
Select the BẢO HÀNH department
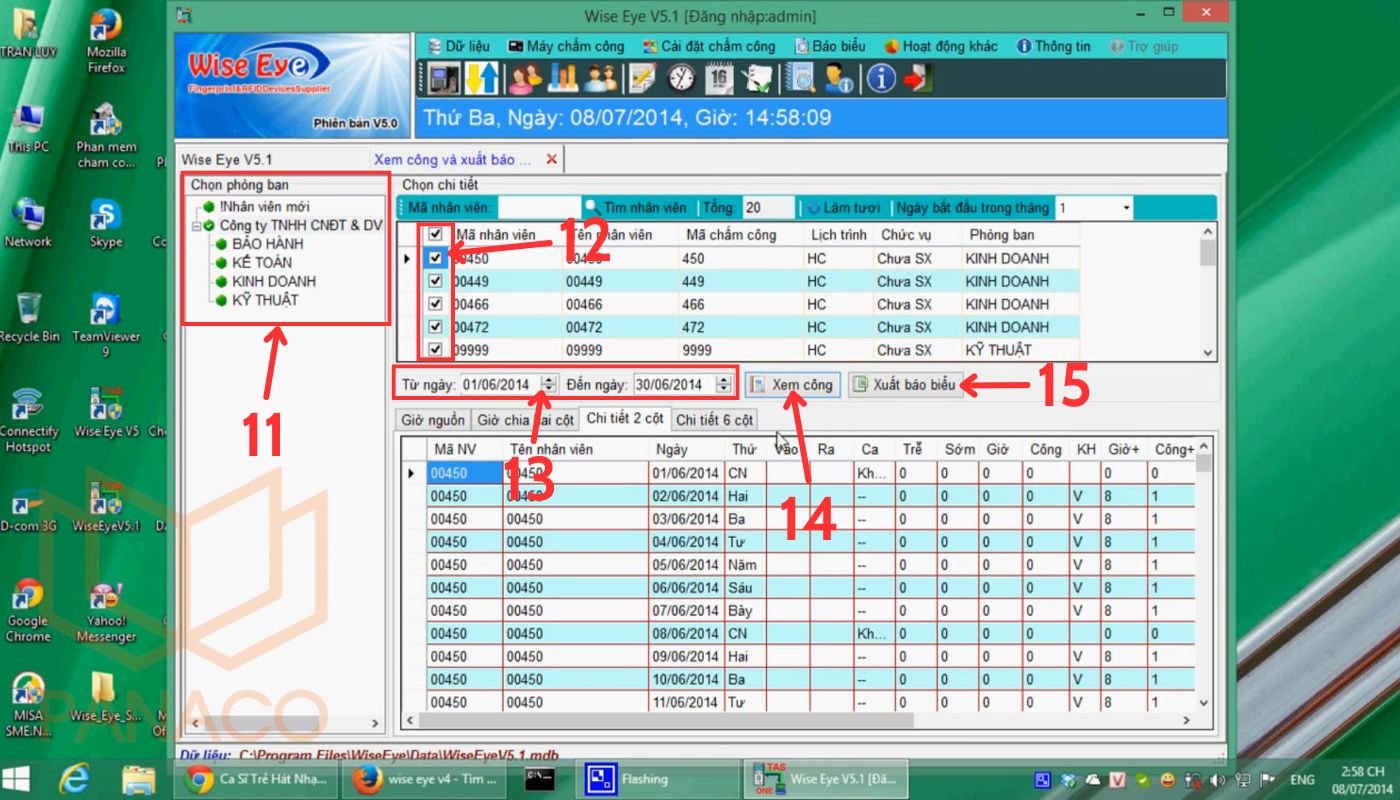268,244
